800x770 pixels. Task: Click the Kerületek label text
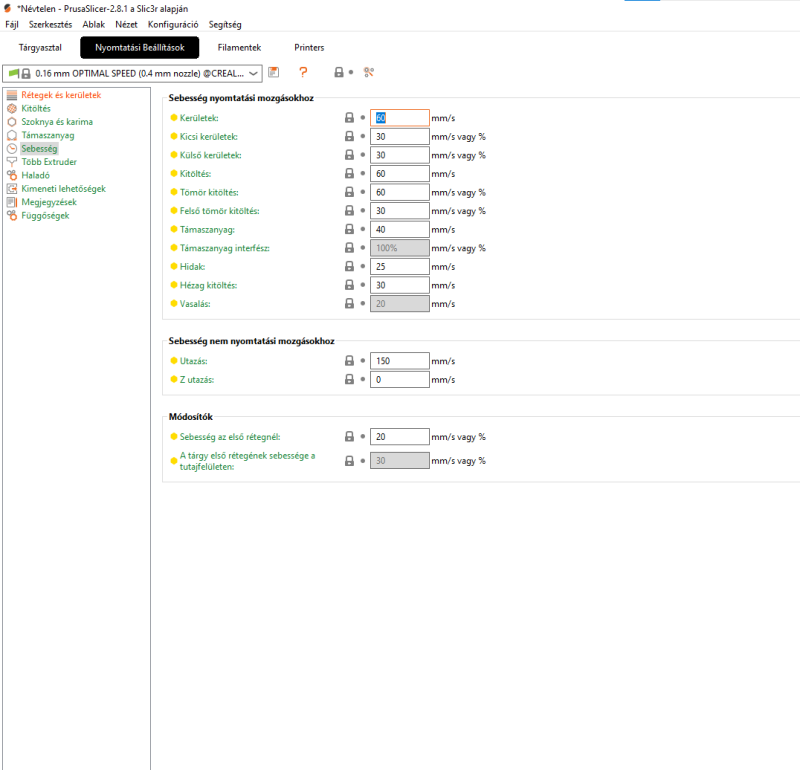pyautogui.click(x=199, y=118)
